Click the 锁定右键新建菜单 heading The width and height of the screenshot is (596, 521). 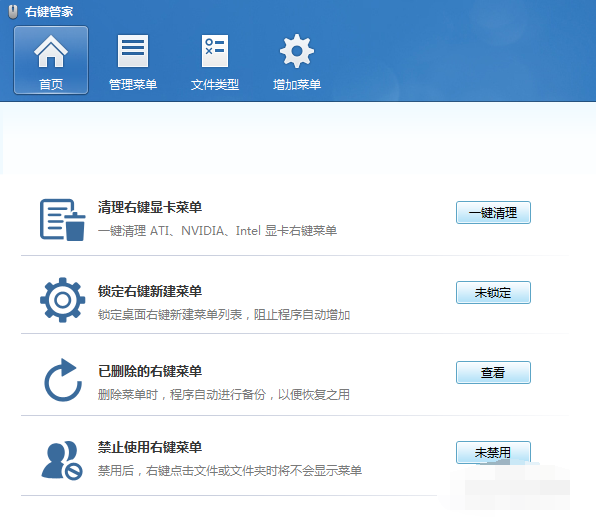(x=150, y=291)
